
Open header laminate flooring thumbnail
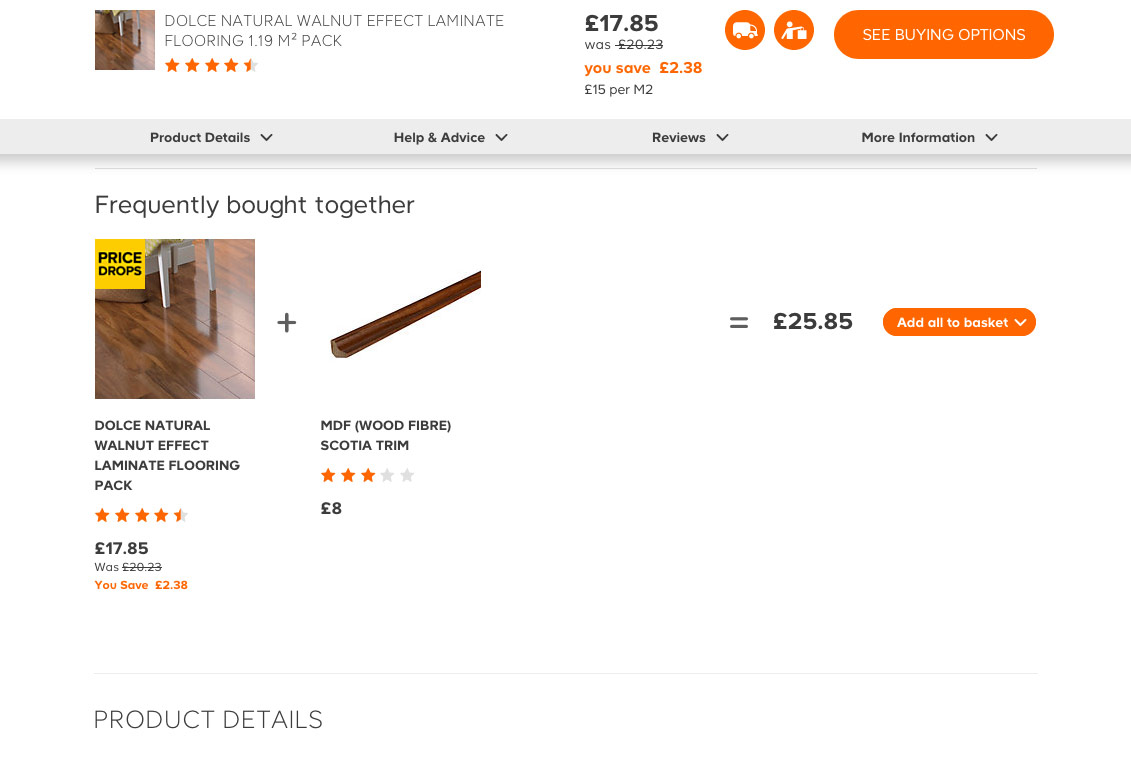[x=125, y=40]
